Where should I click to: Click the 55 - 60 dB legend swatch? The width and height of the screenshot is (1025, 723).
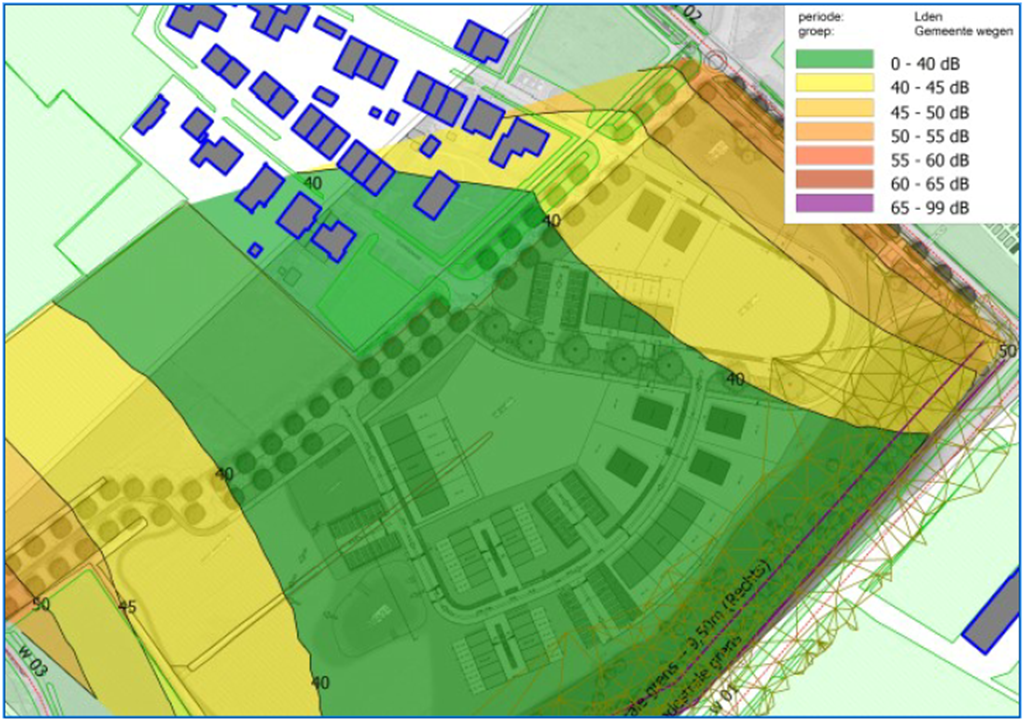coord(834,158)
